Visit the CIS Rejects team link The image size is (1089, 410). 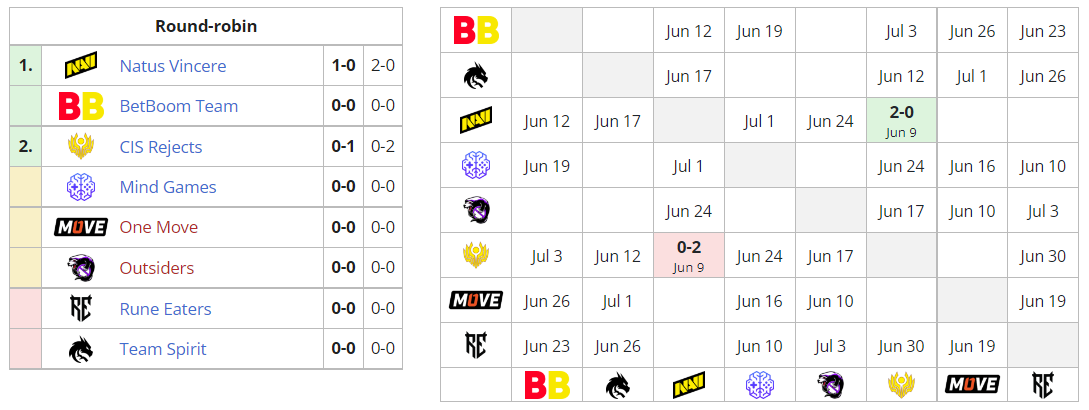tap(160, 147)
